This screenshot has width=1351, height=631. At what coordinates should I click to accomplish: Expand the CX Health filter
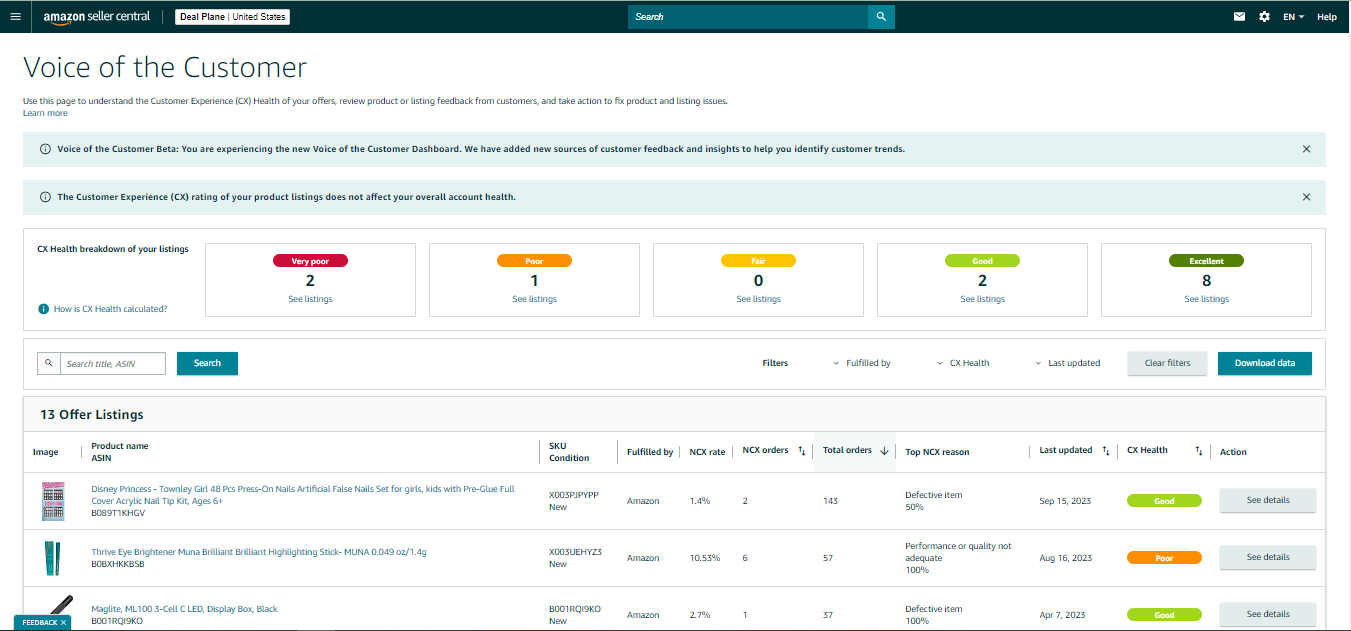(963, 363)
